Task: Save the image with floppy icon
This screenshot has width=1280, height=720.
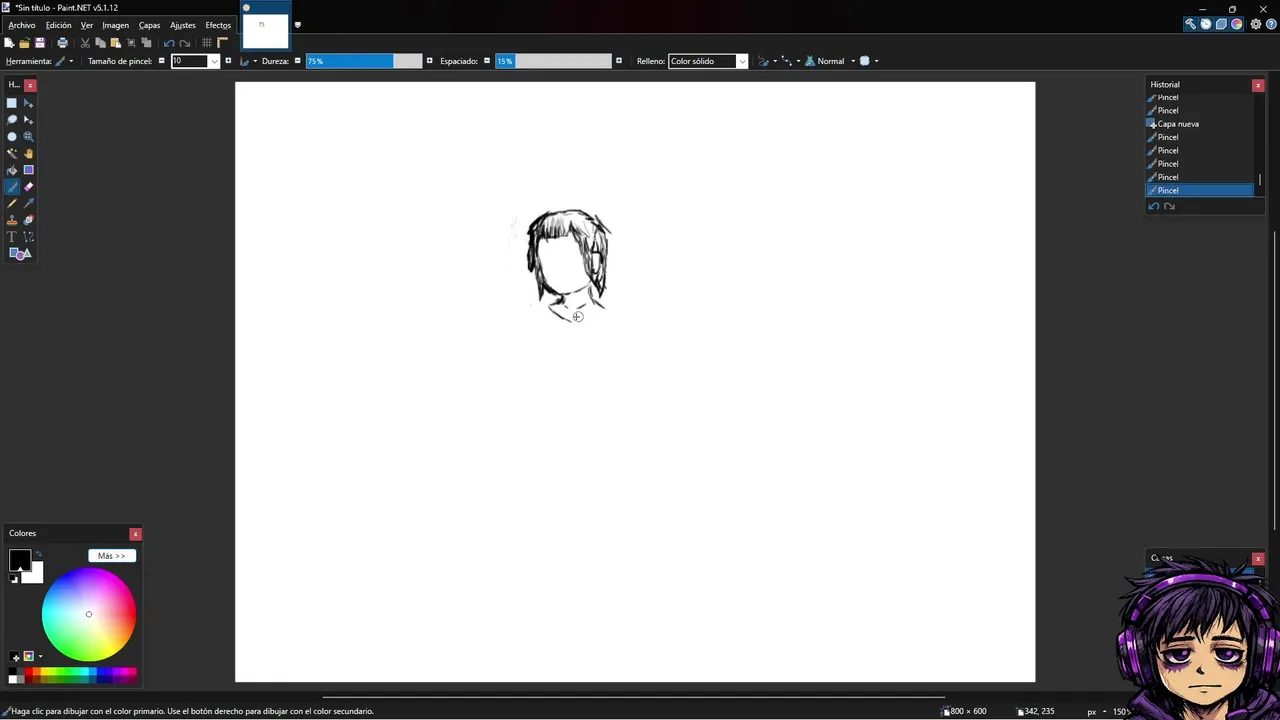Action: tap(40, 43)
